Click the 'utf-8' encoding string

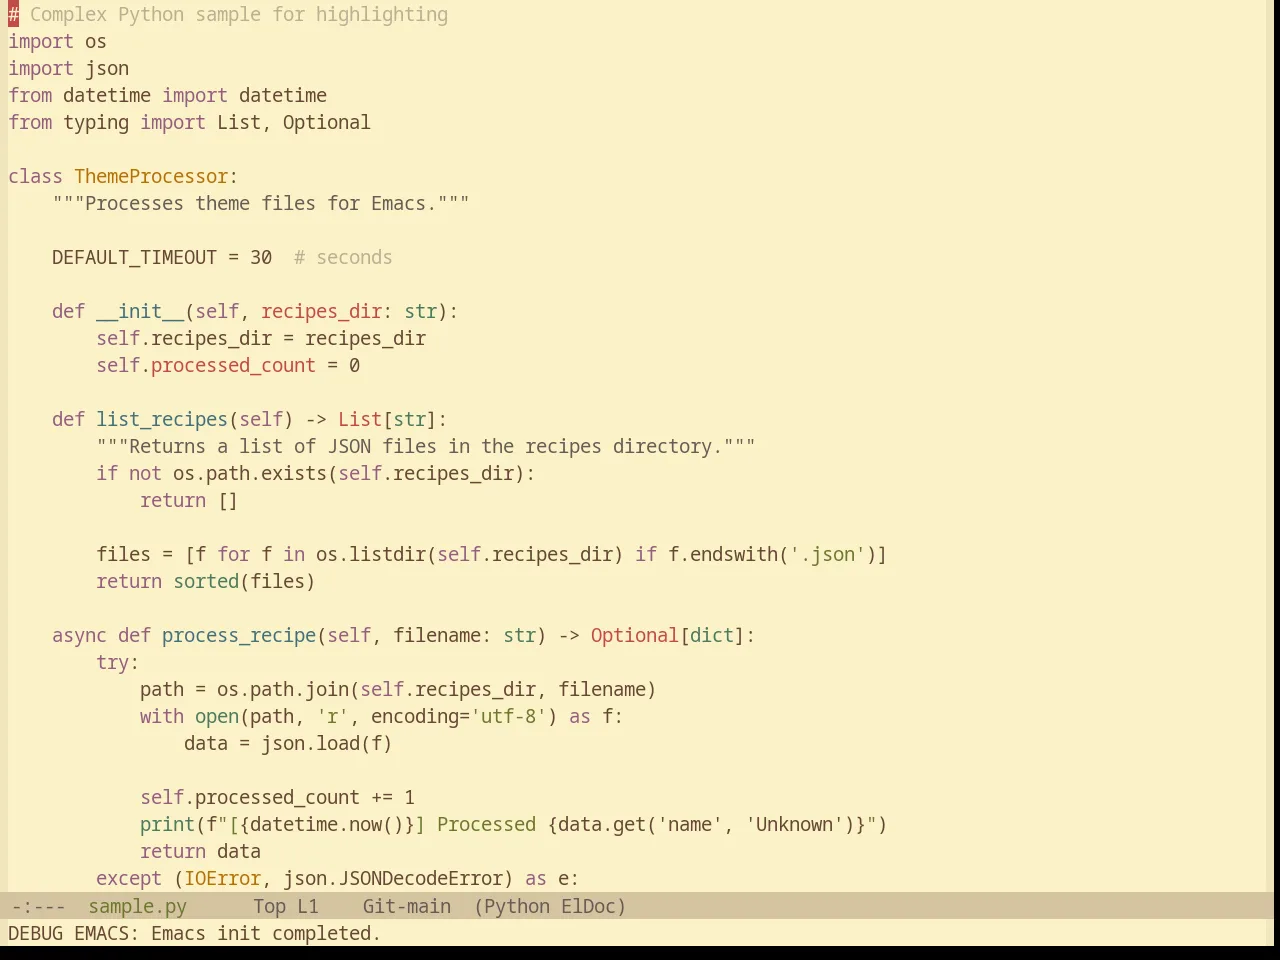[508, 716]
